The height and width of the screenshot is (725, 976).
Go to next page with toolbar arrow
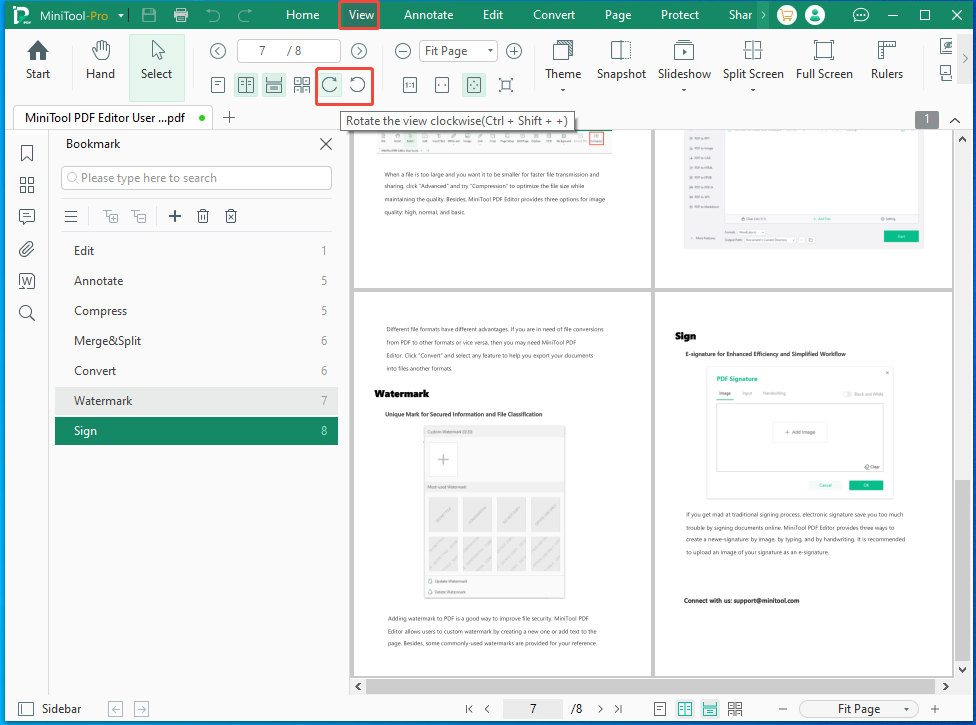pos(359,51)
